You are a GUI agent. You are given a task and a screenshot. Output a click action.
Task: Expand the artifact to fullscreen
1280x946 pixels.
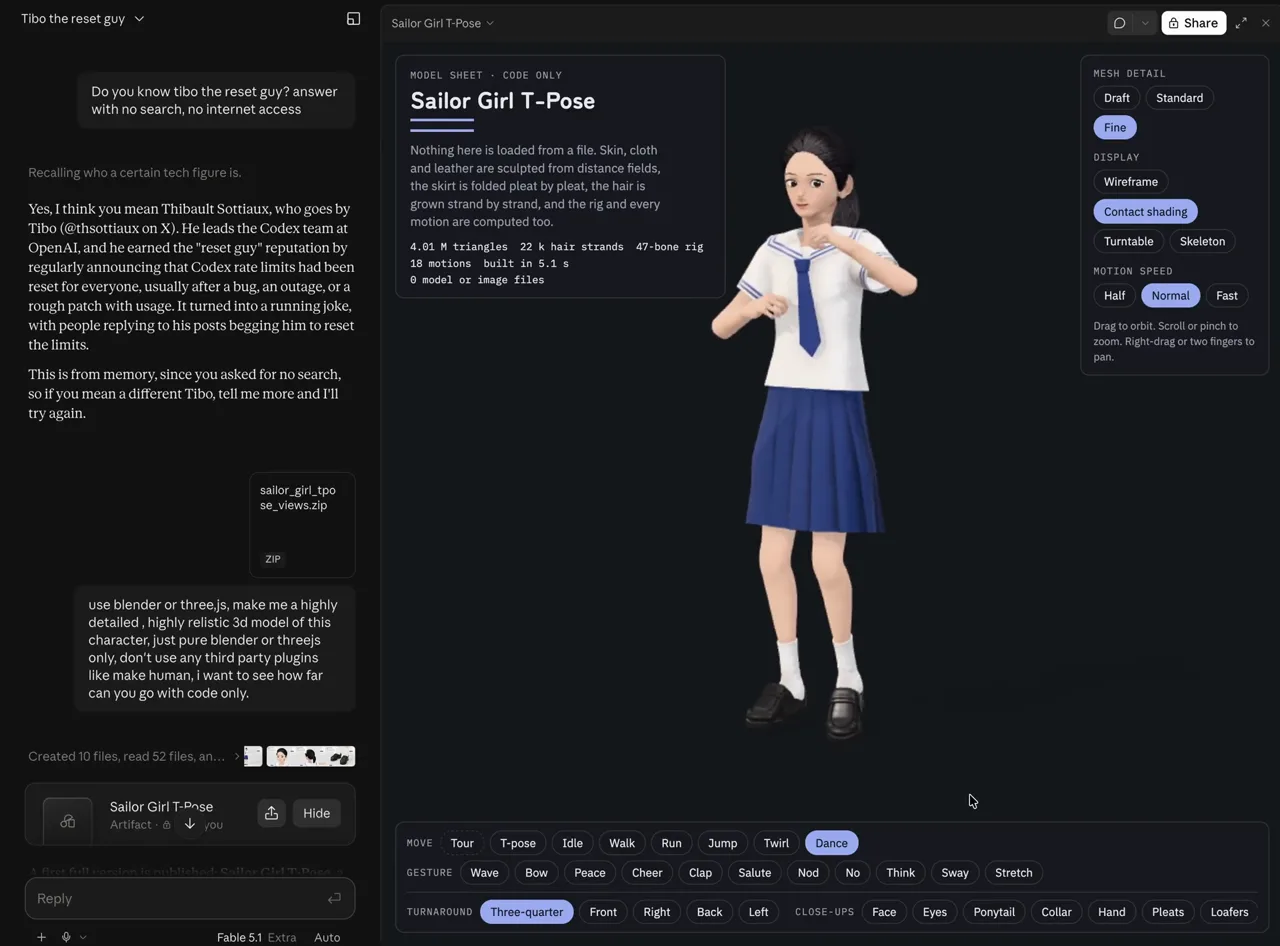click(1241, 23)
